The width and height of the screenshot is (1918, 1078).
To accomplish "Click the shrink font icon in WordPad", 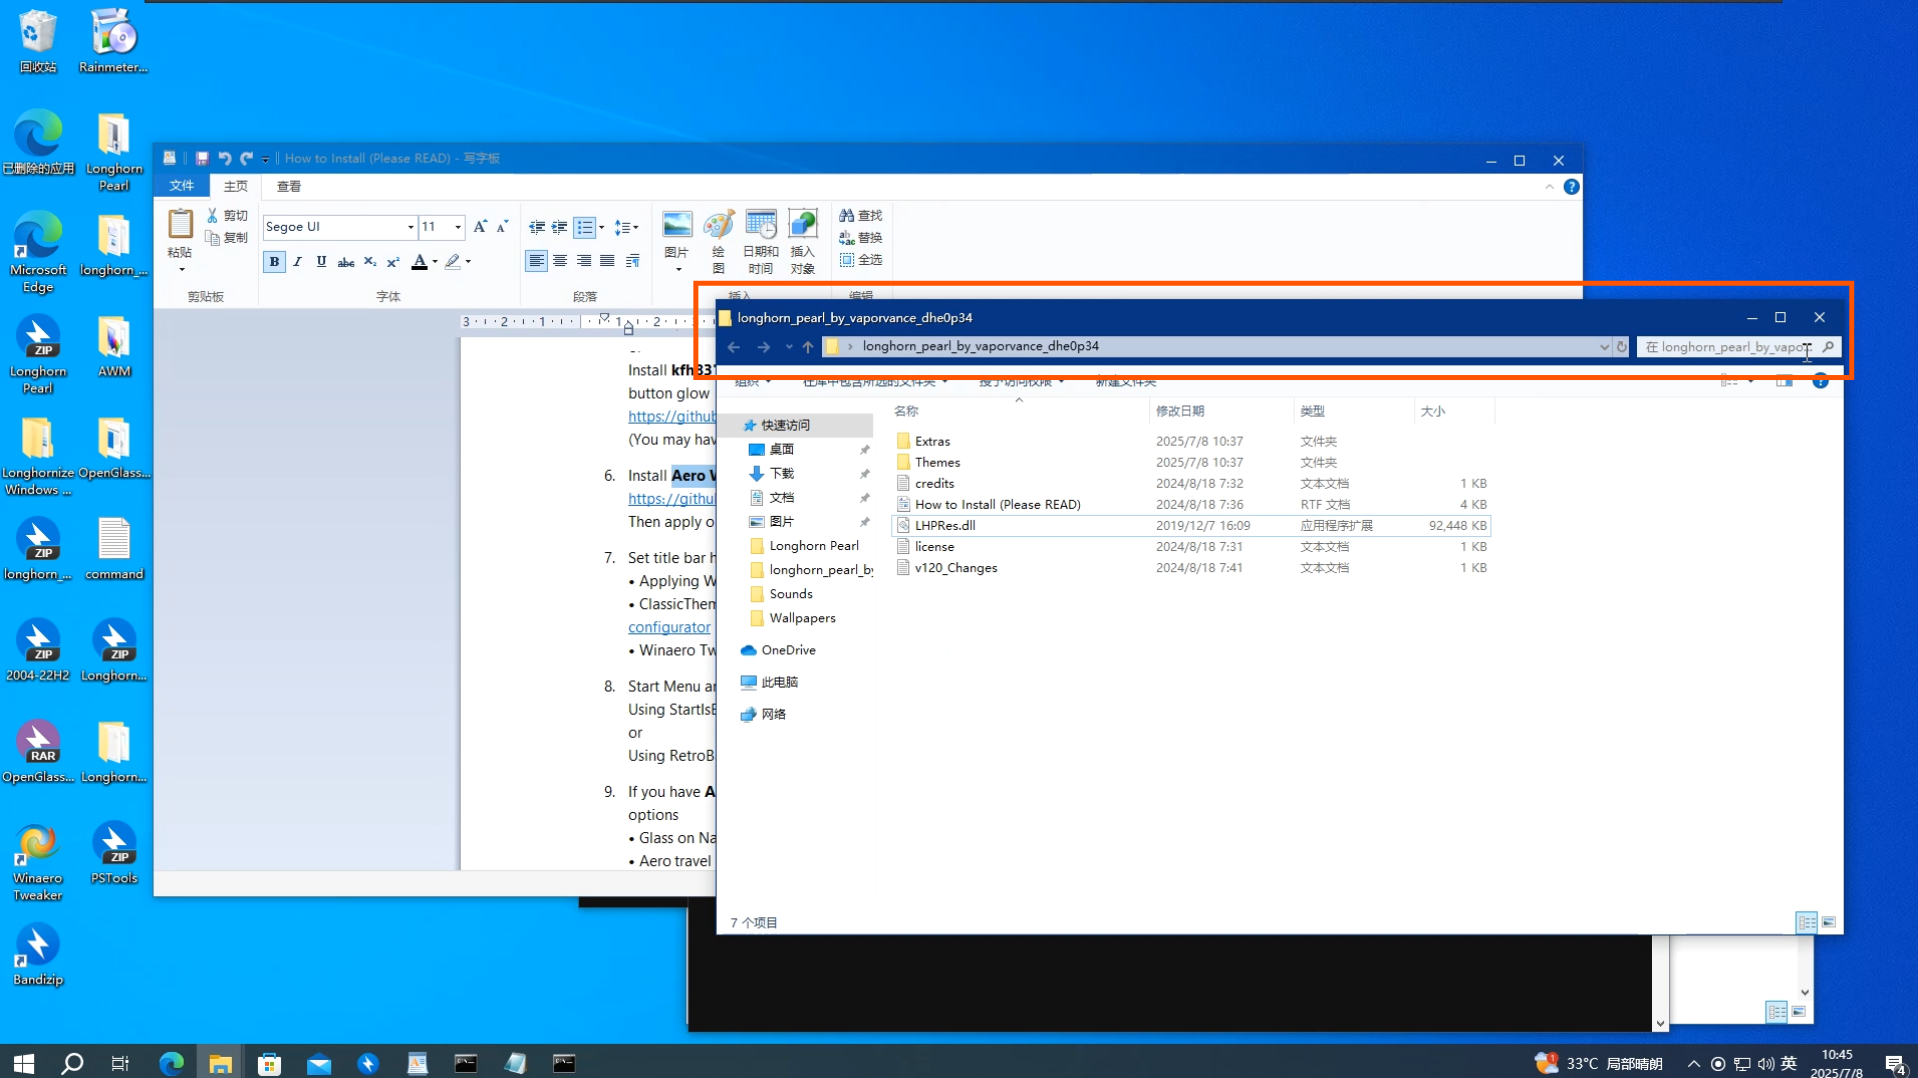I will click(503, 227).
